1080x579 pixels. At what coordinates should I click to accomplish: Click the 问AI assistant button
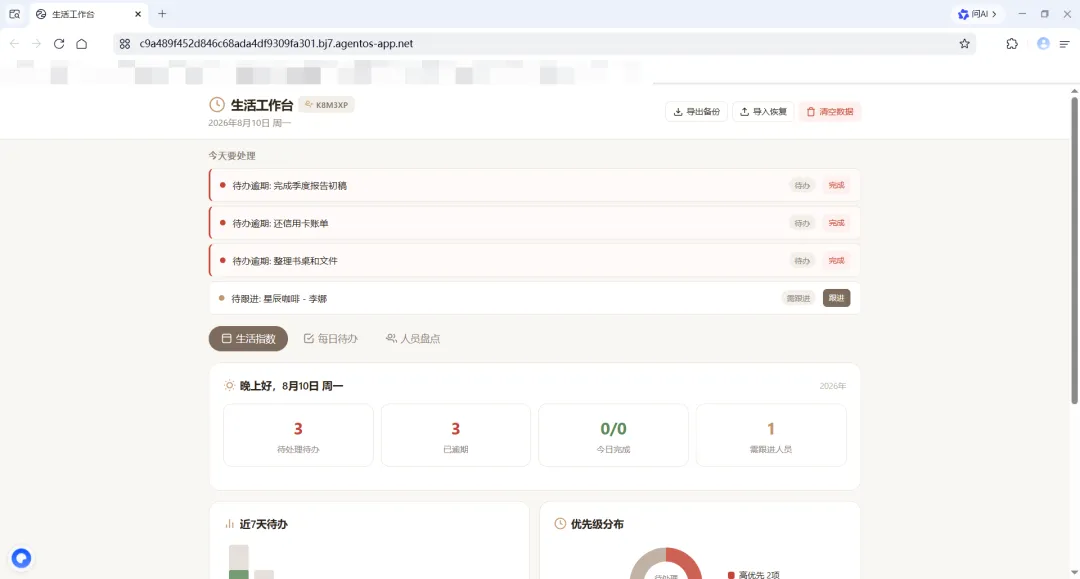977,14
